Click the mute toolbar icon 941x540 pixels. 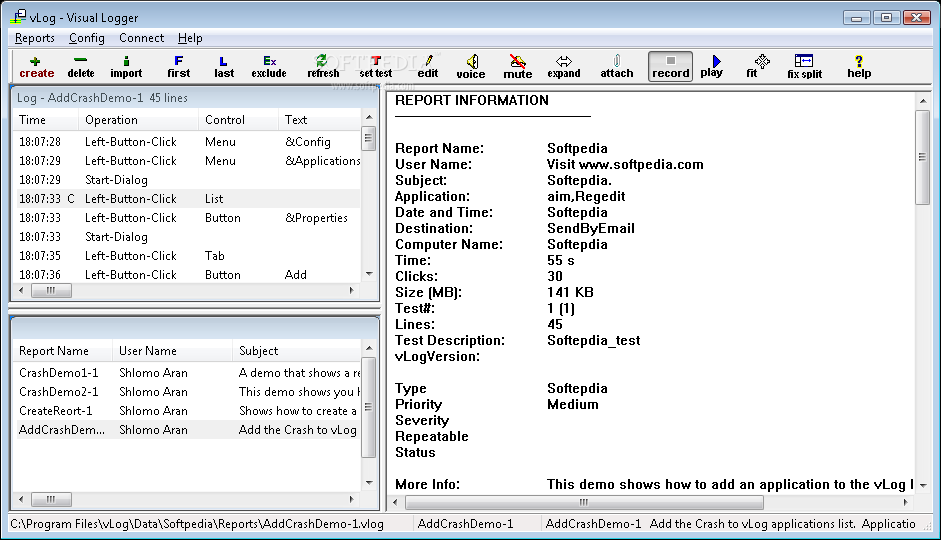517,67
